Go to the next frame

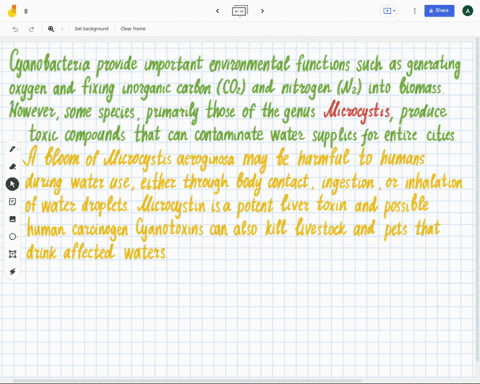pyautogui.click(x=262, y=11)
